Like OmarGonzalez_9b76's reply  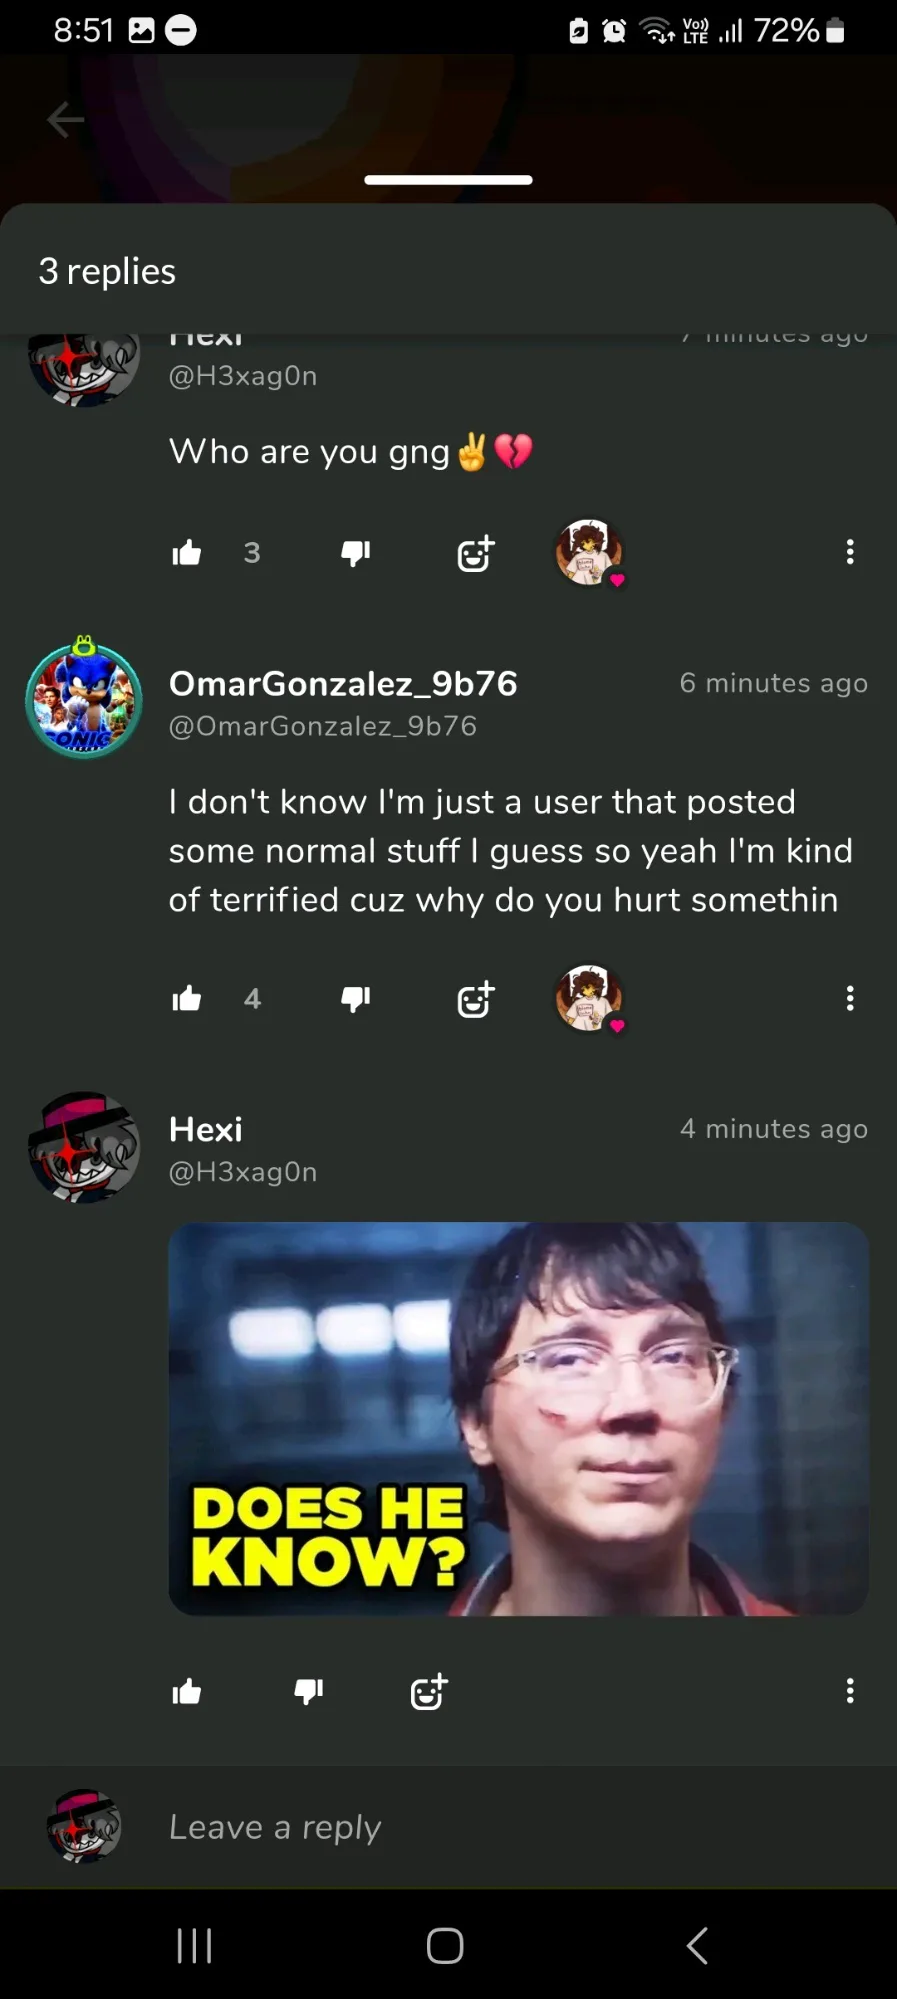[x=187, y=998]
